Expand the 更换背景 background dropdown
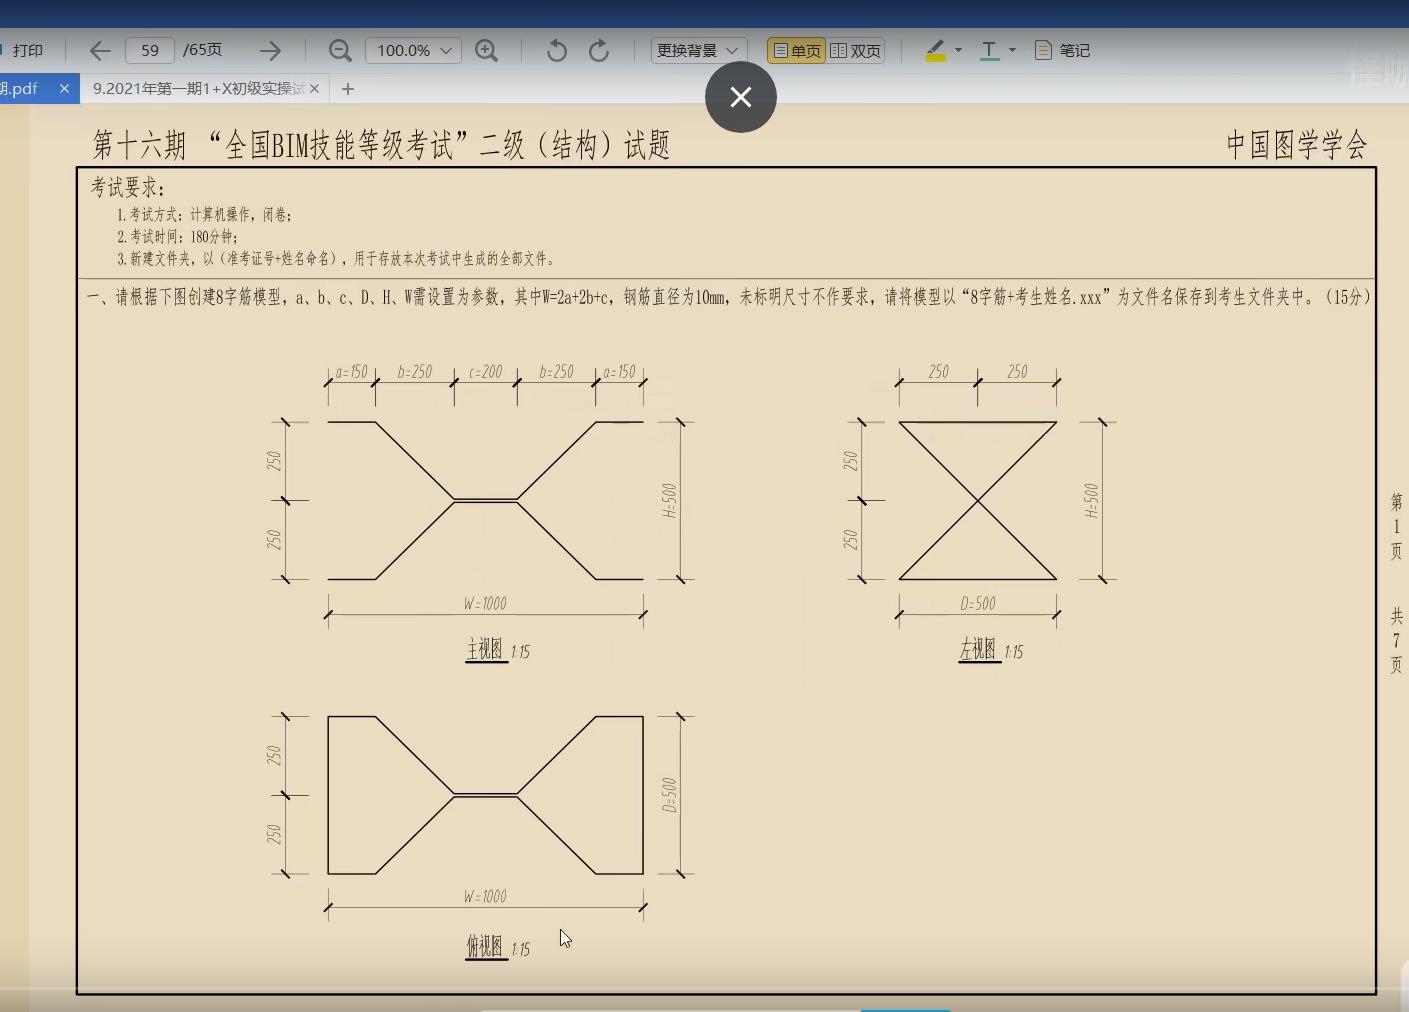 coord(697,51)
